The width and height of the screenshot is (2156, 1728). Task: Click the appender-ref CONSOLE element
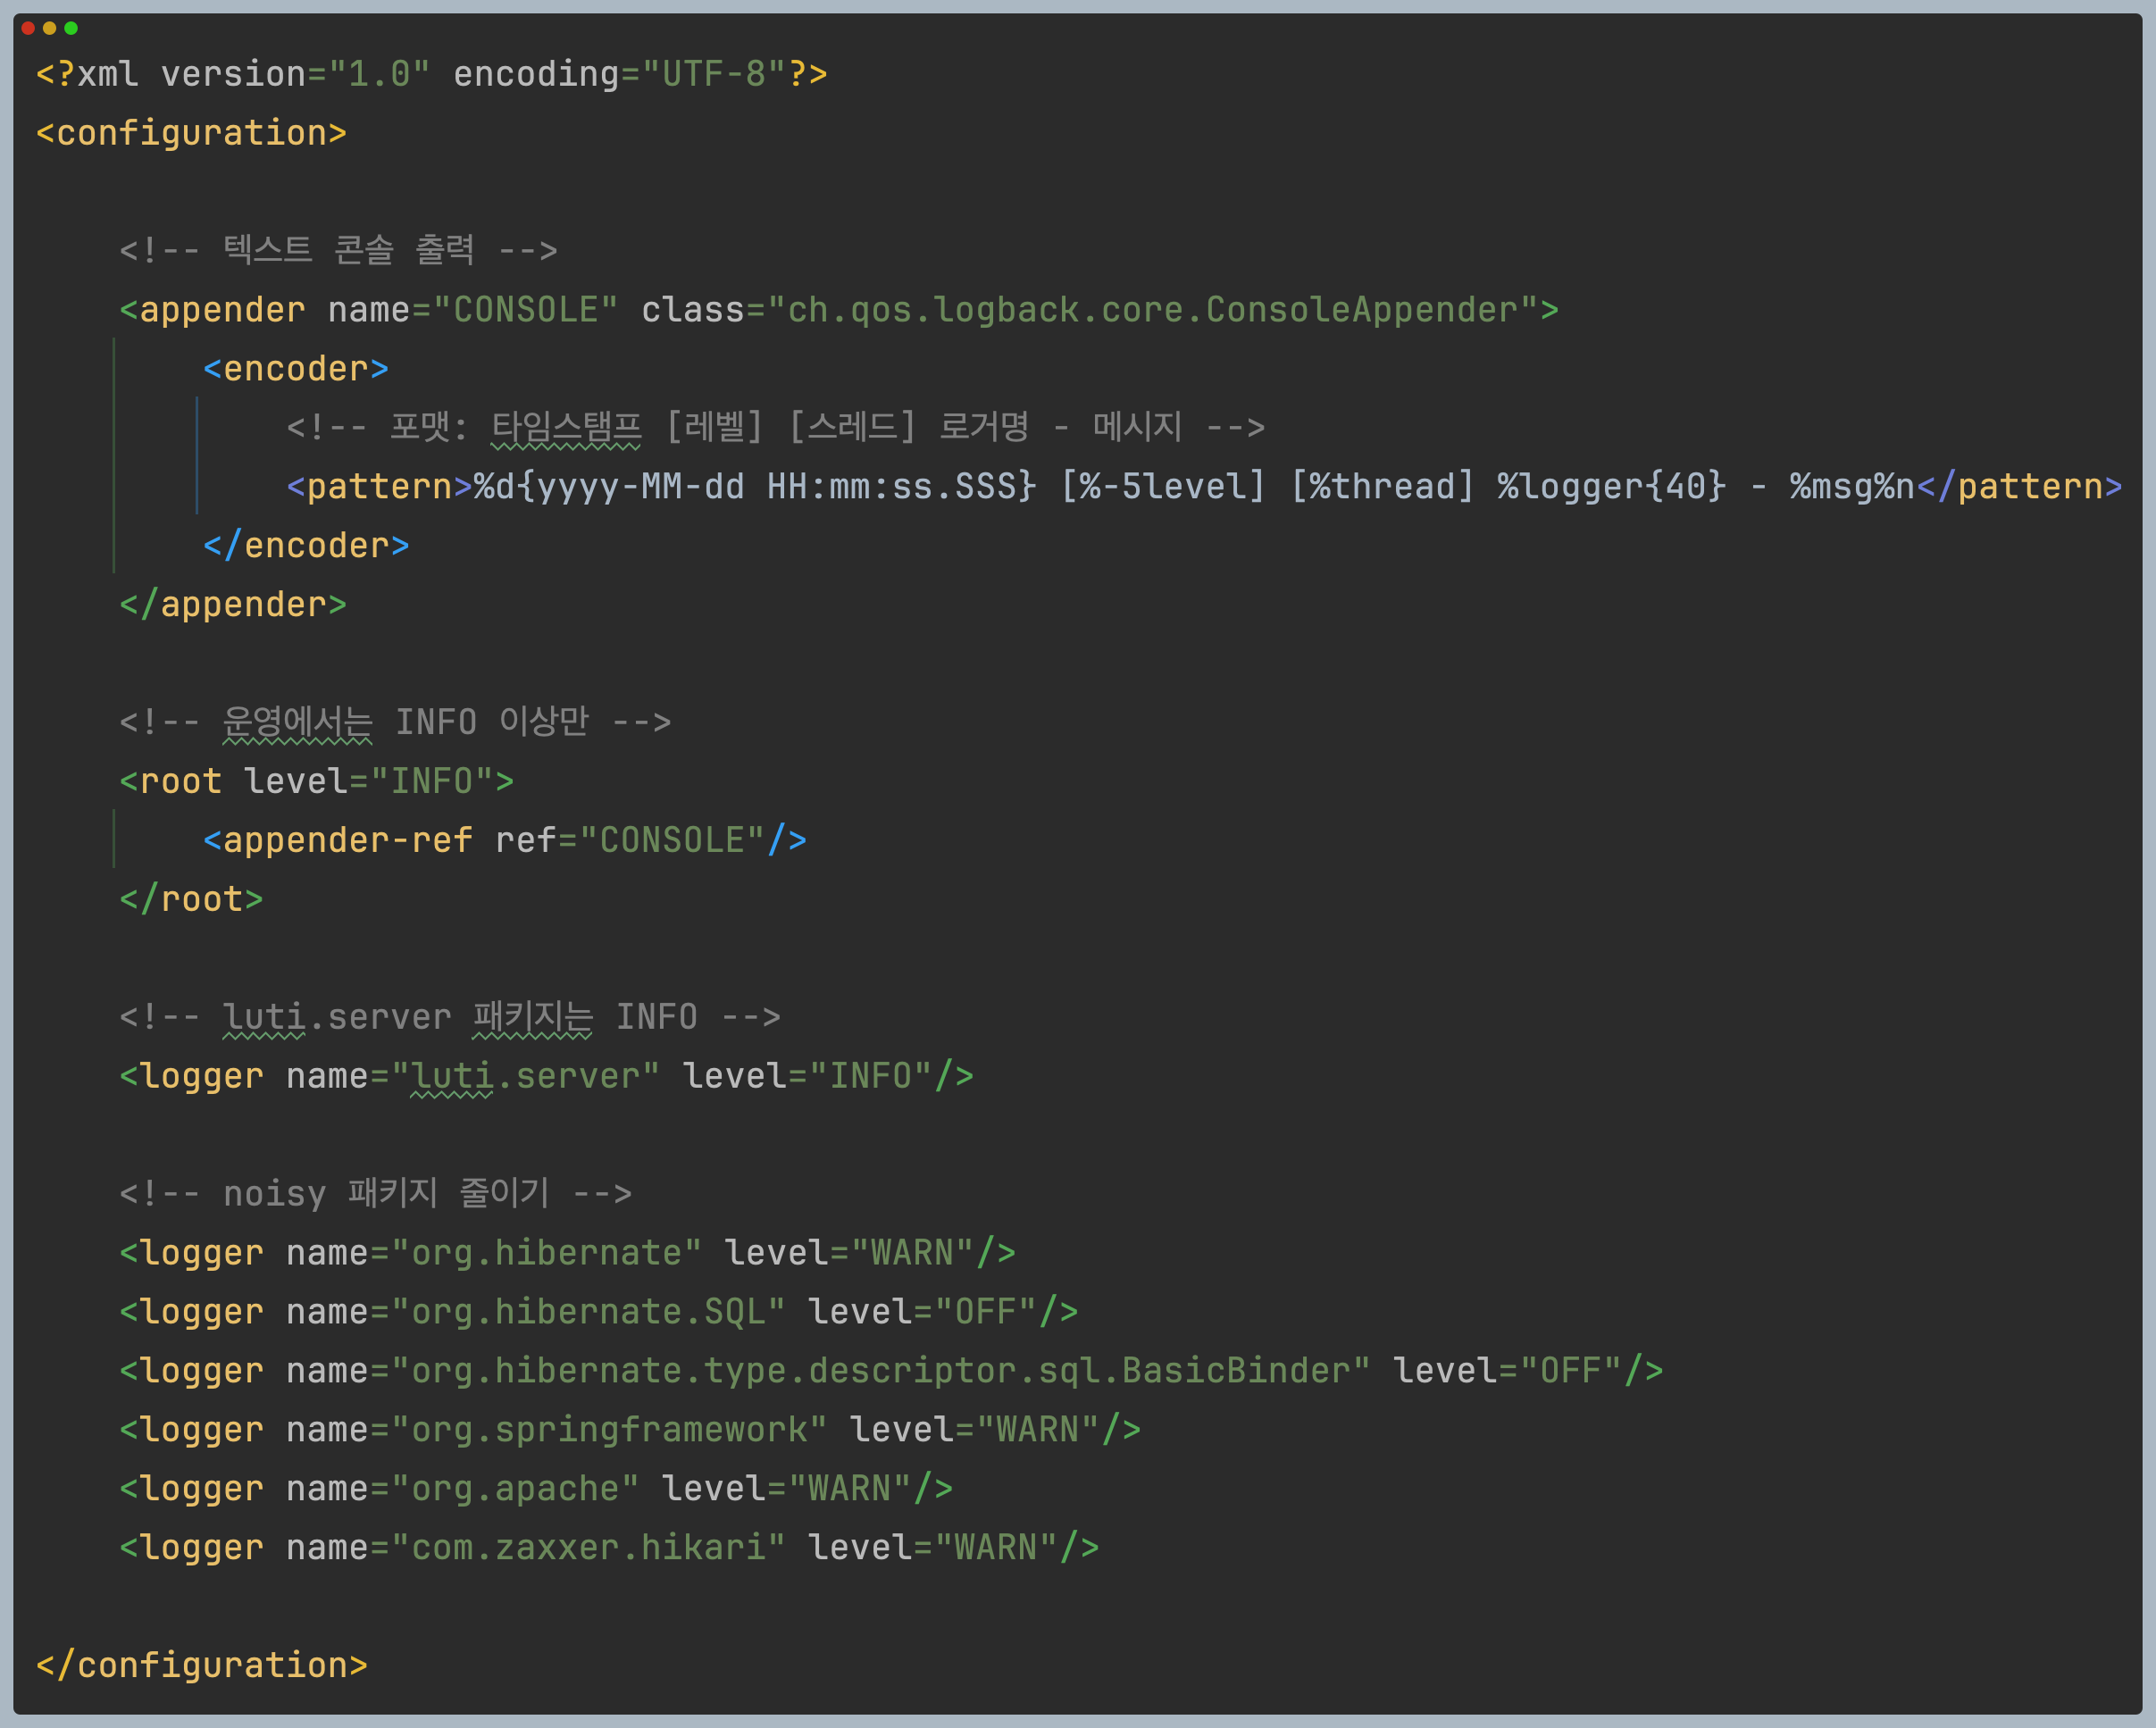pyautogui.click(x=504, y=840)
